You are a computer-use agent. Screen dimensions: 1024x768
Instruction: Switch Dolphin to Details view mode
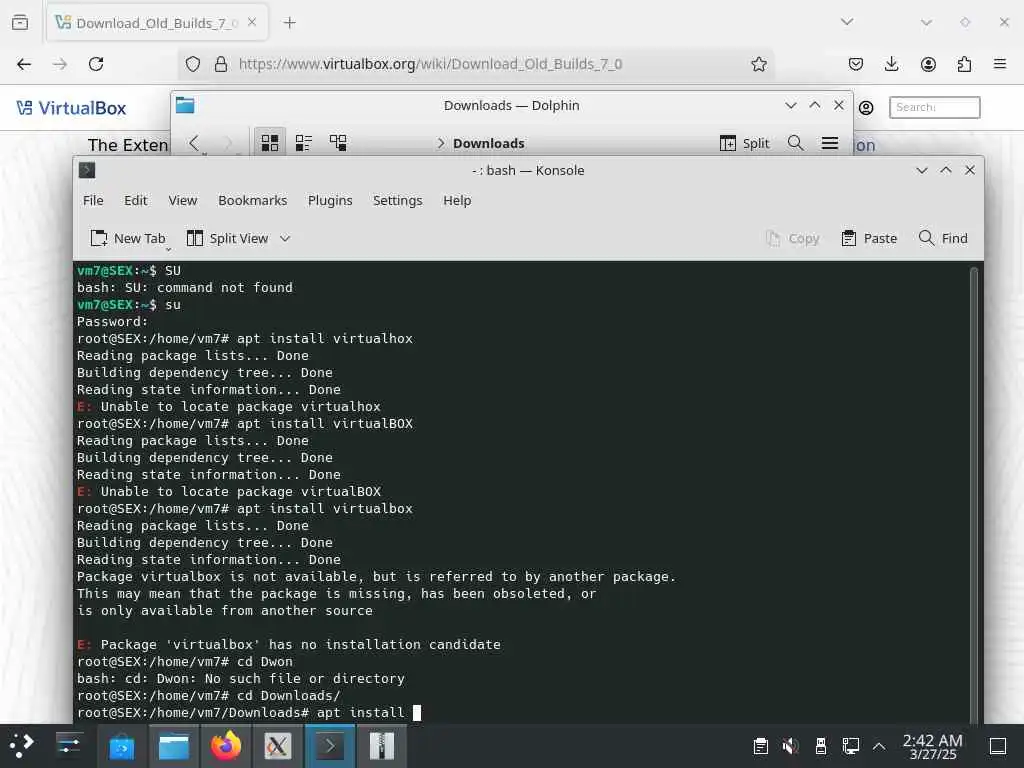[x=338, y=143]
